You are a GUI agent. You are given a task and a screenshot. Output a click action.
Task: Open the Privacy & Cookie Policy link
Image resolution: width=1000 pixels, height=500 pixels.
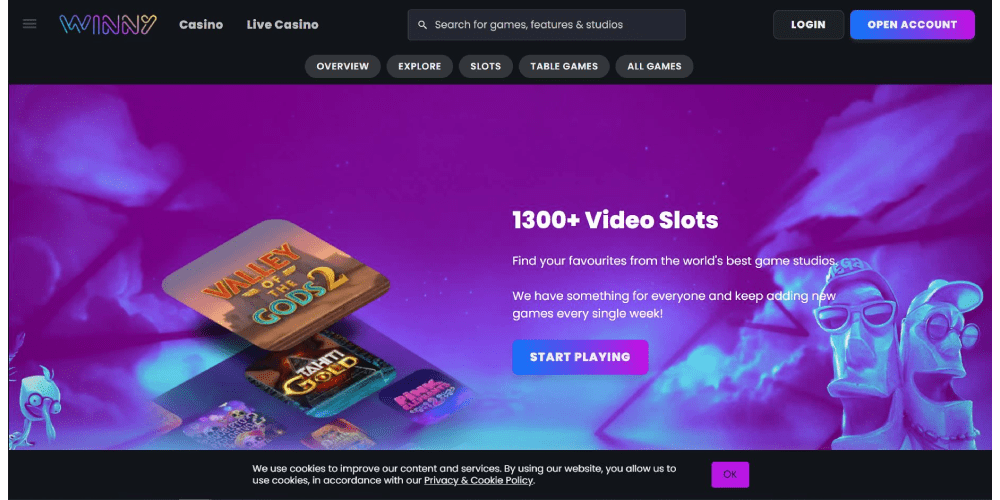pyautogui.click(x=478, y=480)
